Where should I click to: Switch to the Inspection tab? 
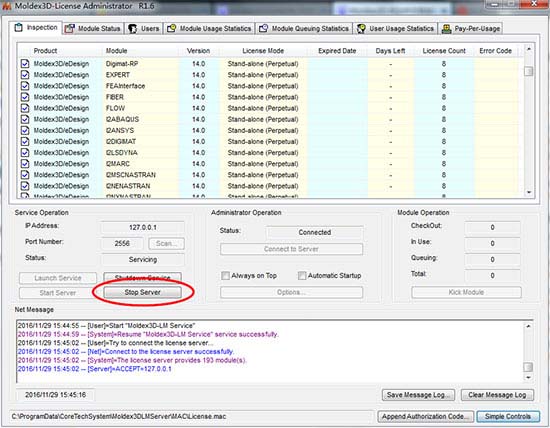(x=35, y=28)
